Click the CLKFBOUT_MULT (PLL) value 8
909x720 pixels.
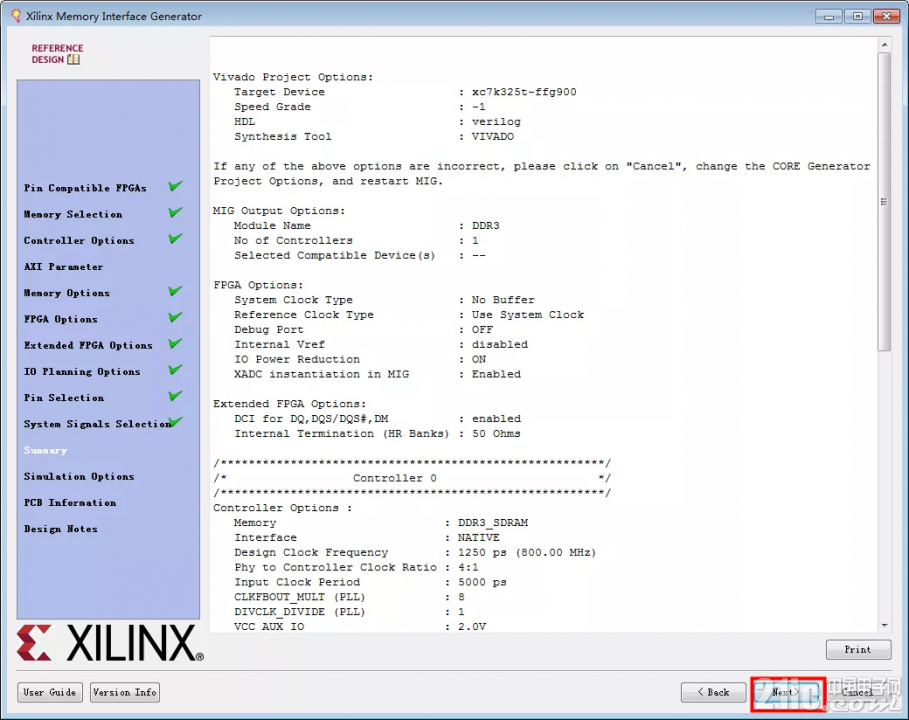(x=461, y=597)
